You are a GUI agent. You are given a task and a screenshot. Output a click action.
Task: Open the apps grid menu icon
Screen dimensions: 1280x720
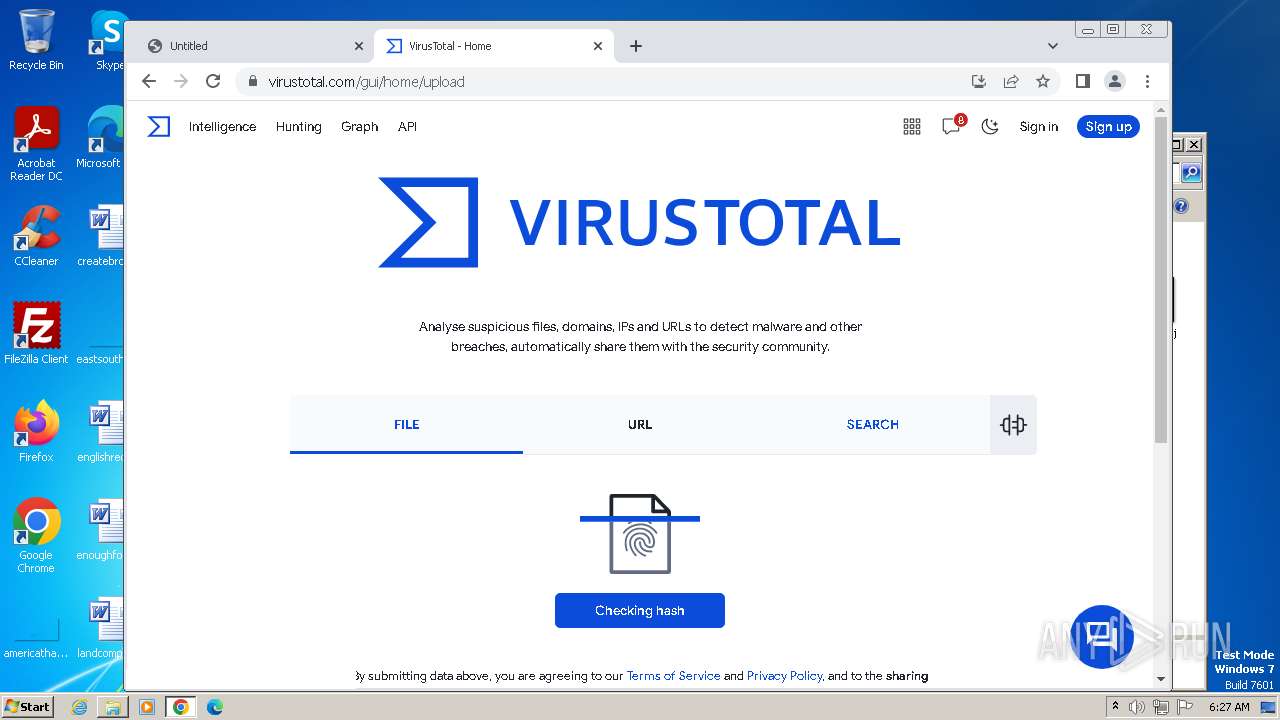(911, 126)
